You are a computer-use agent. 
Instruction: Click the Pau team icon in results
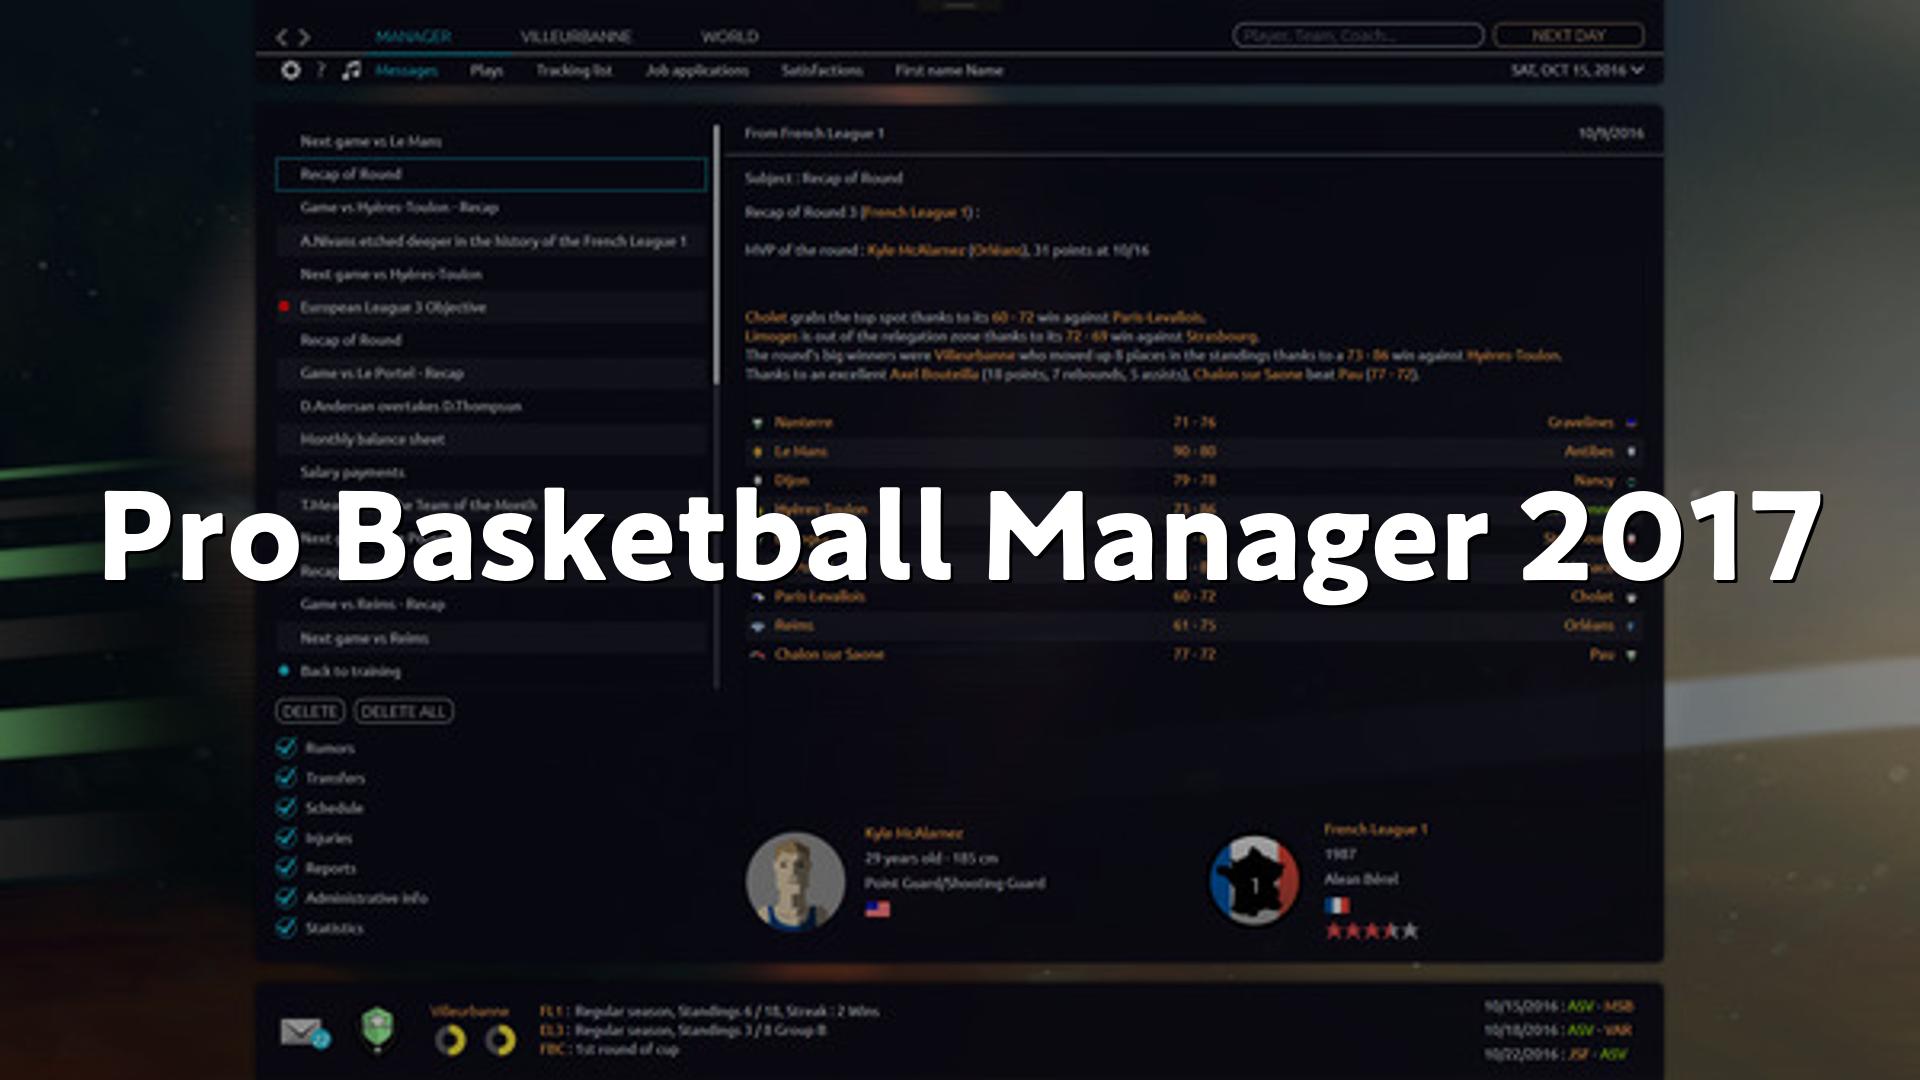[x=1631, y=655]
